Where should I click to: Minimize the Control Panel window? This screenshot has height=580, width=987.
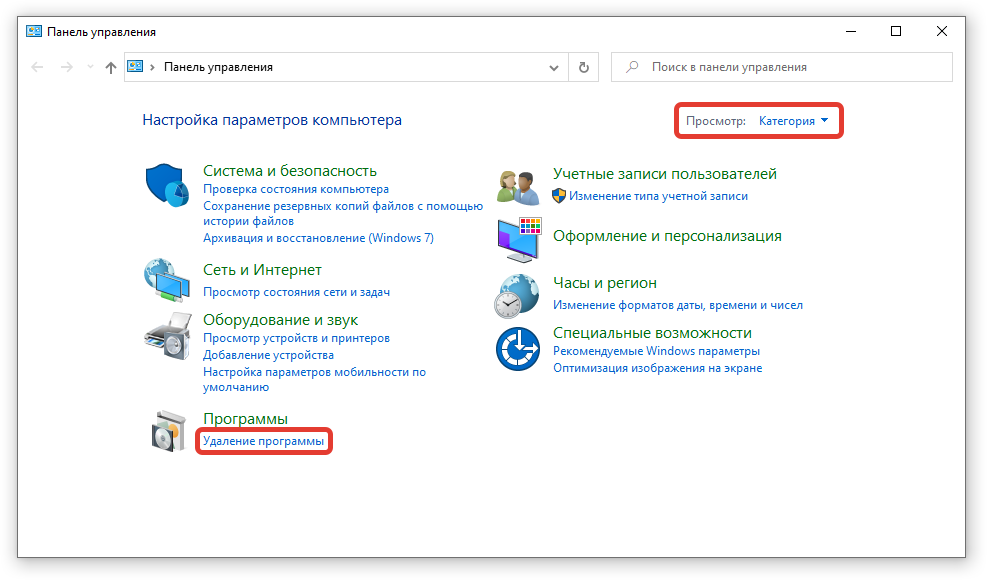851,31
